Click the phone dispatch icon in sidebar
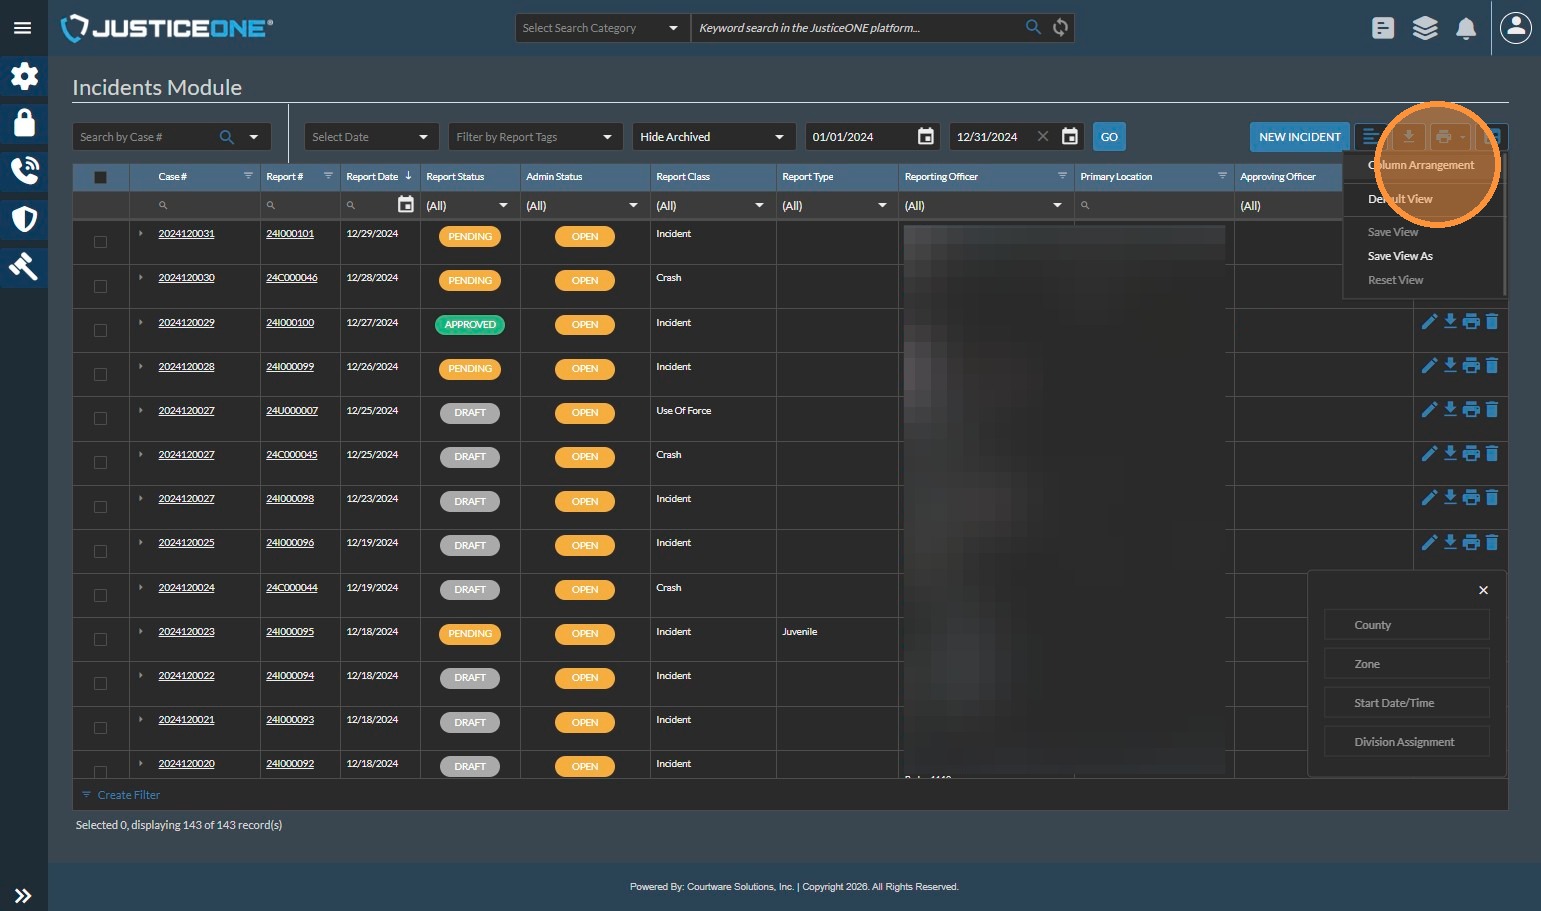Viewport: 1541px width, 911px height. pyautogui.click(x=24, y=171)
